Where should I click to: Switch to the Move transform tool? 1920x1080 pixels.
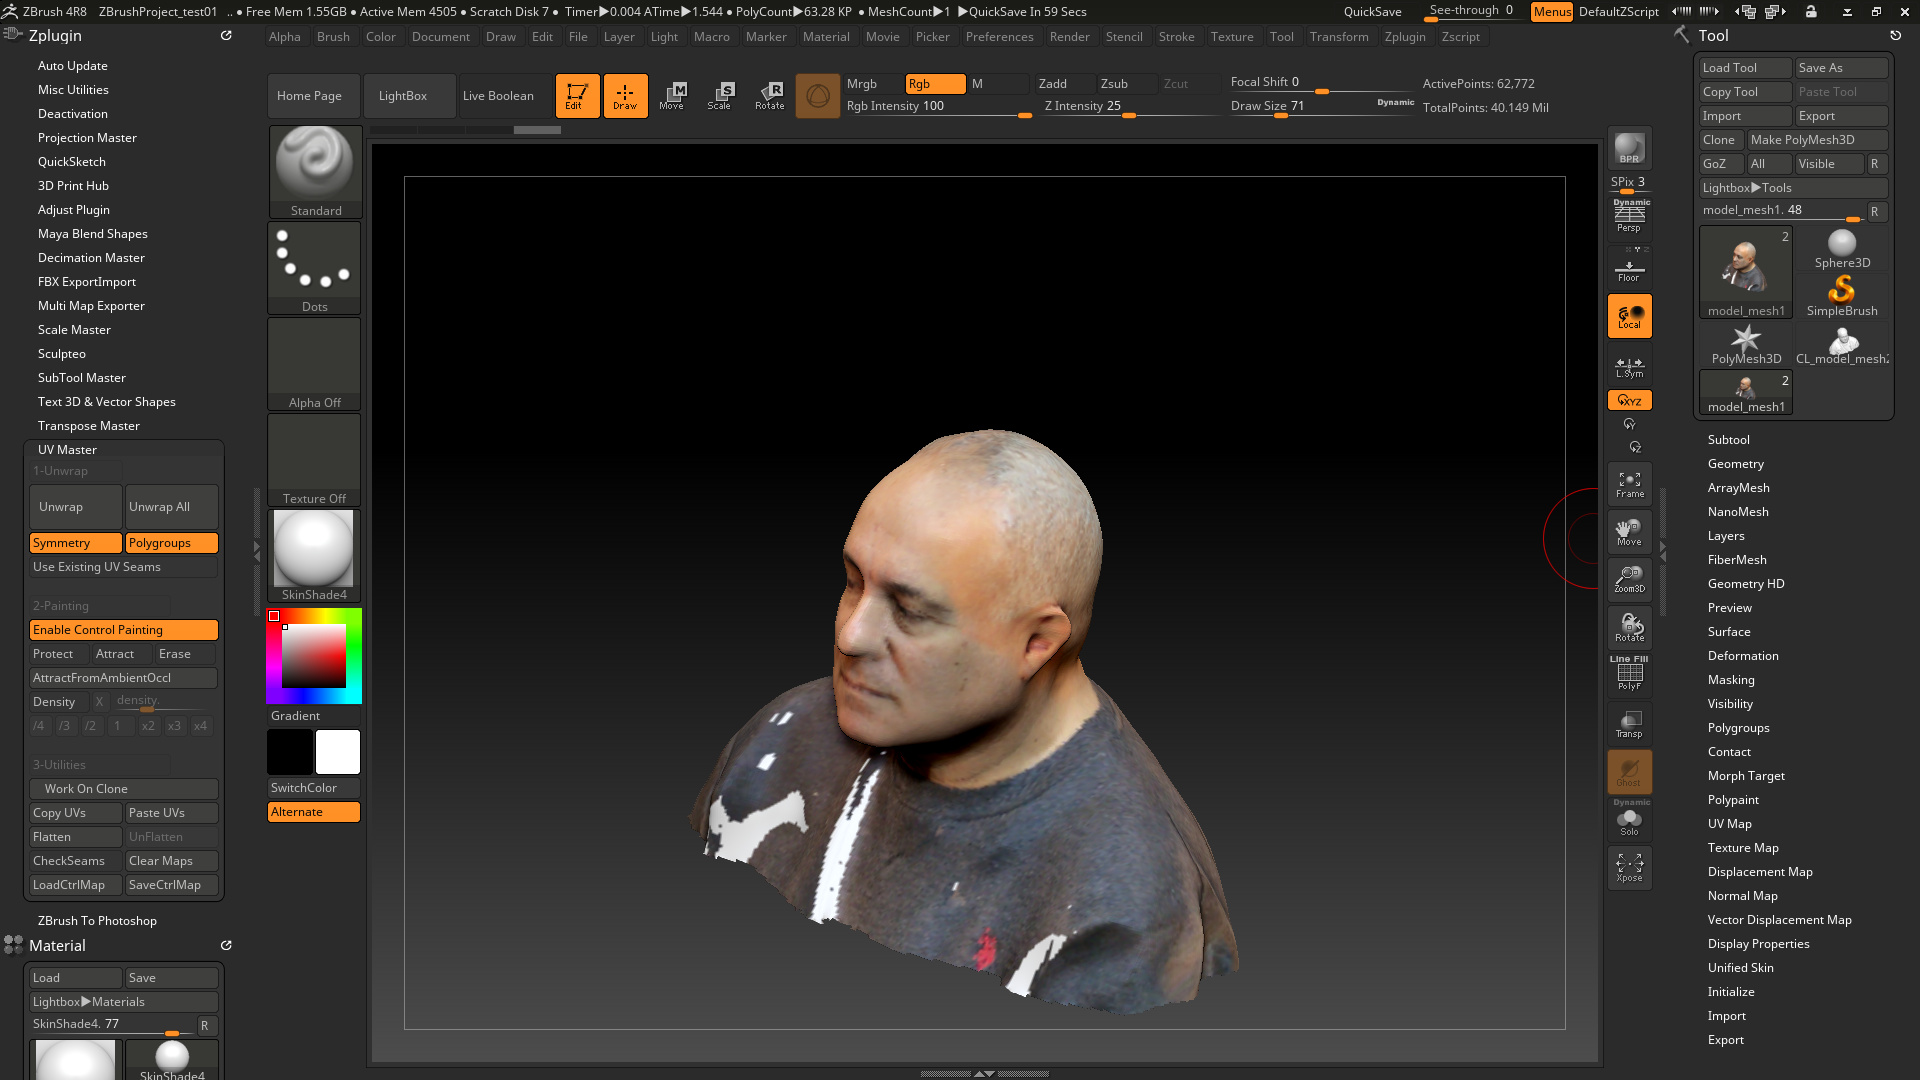672,96
